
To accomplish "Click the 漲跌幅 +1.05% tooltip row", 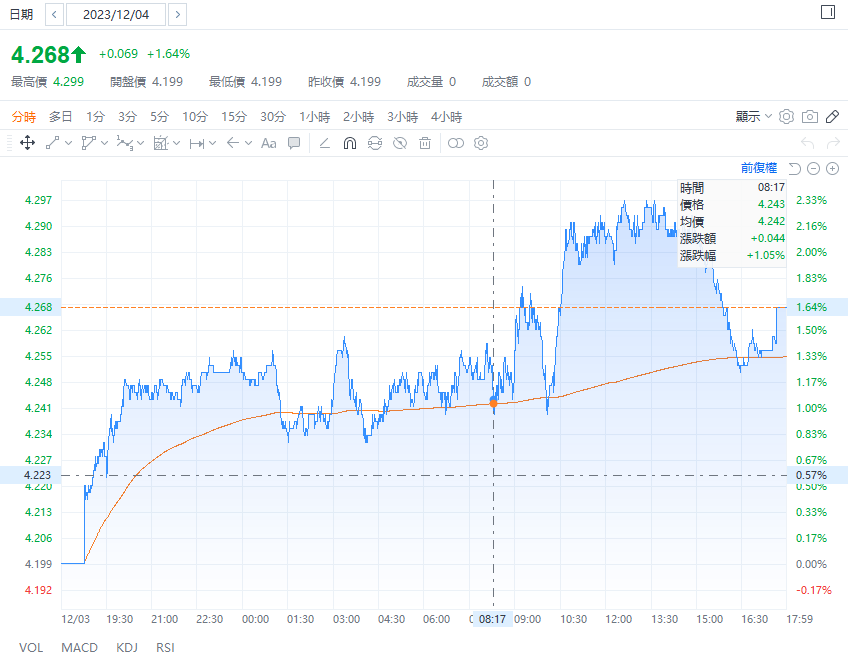I will [x=732, y=255].
